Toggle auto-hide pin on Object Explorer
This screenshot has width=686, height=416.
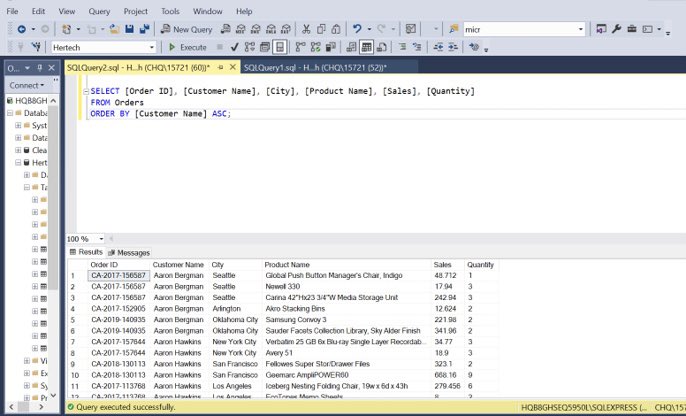(x=40, y=68)
